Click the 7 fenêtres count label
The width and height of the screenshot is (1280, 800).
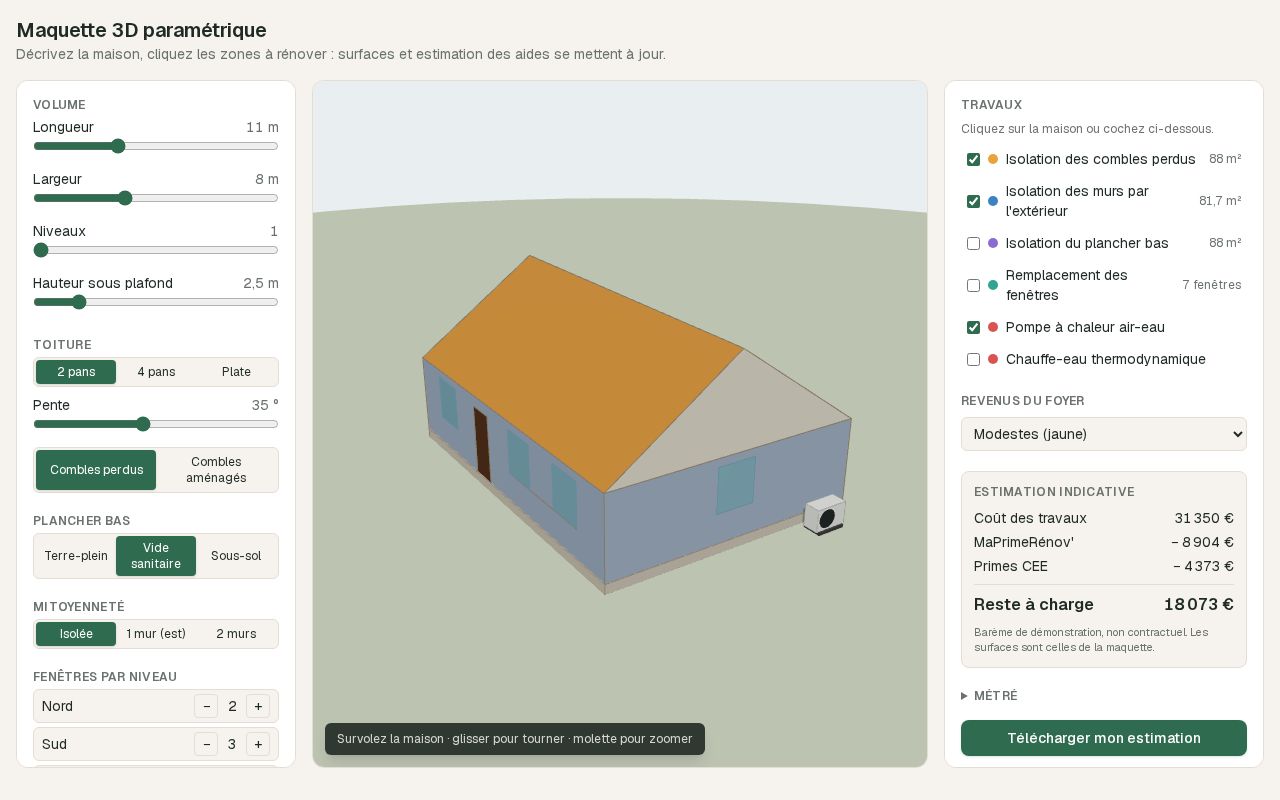tap(1211, 285)
